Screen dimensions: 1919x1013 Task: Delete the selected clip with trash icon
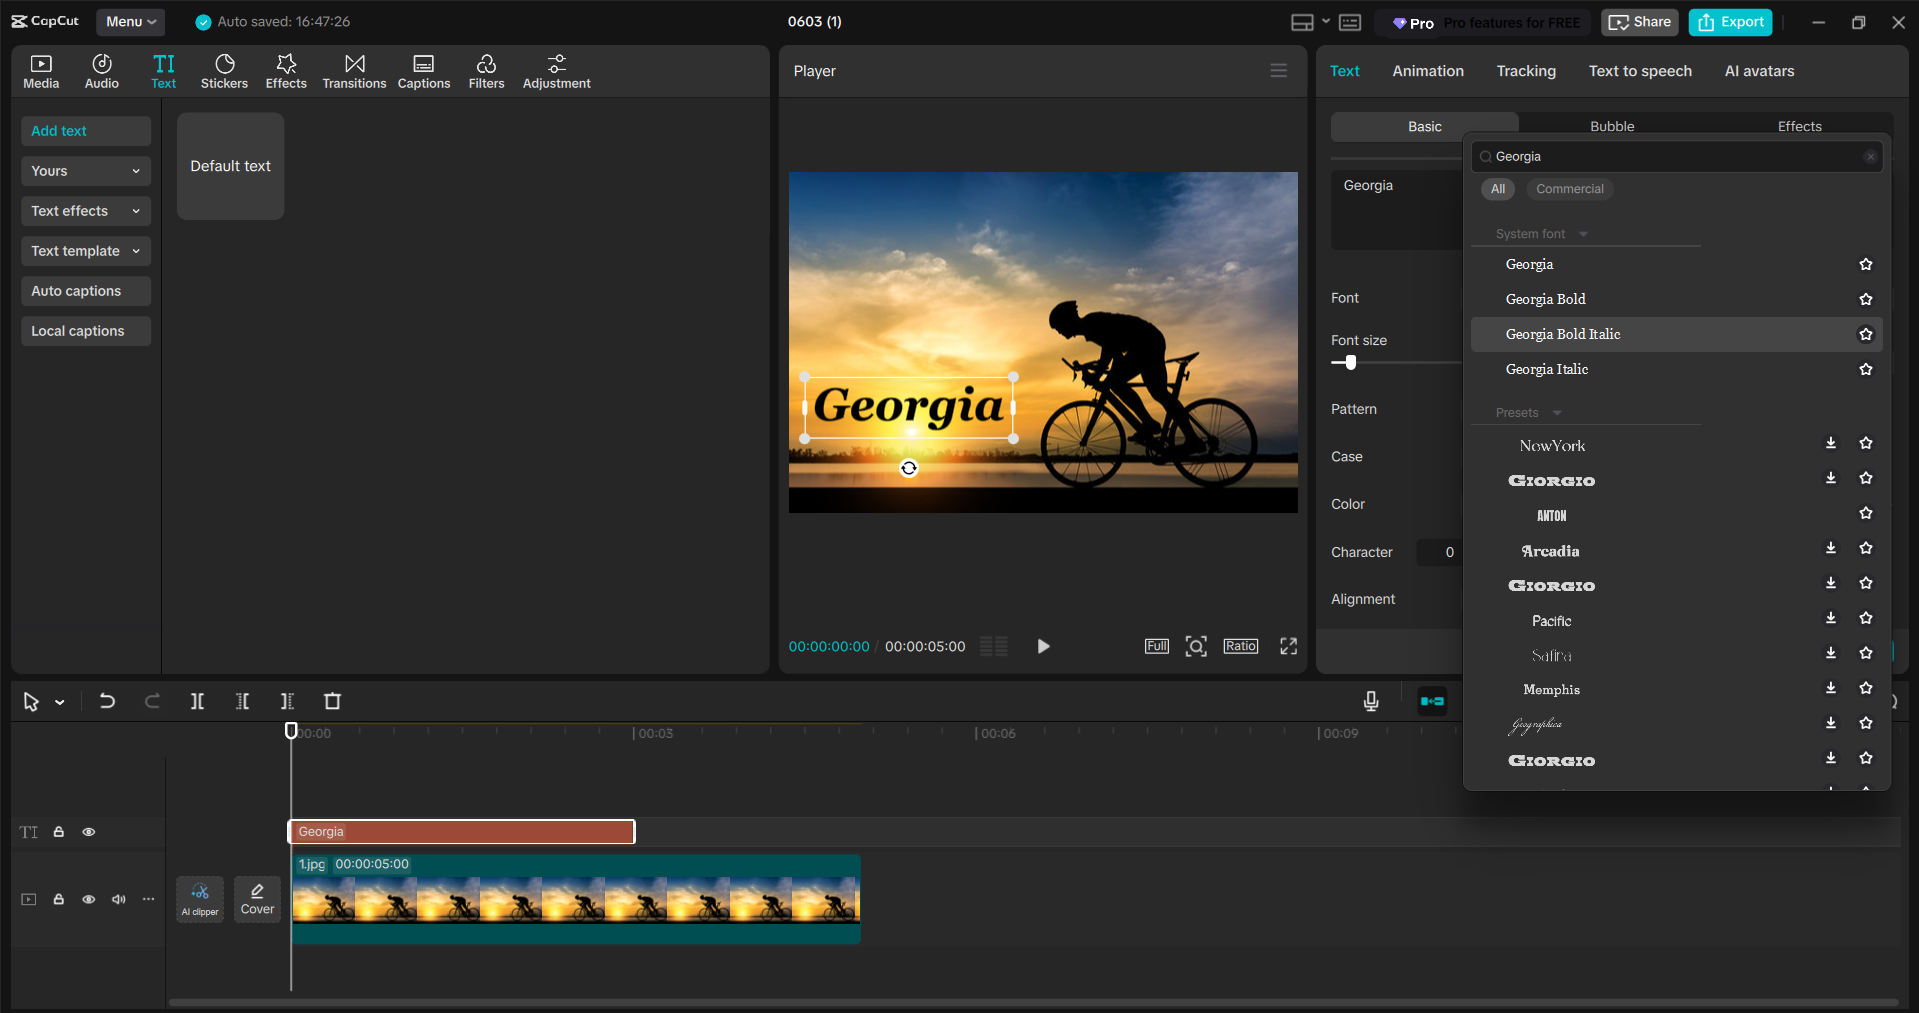pyautogui.click(x=333, y=701)
